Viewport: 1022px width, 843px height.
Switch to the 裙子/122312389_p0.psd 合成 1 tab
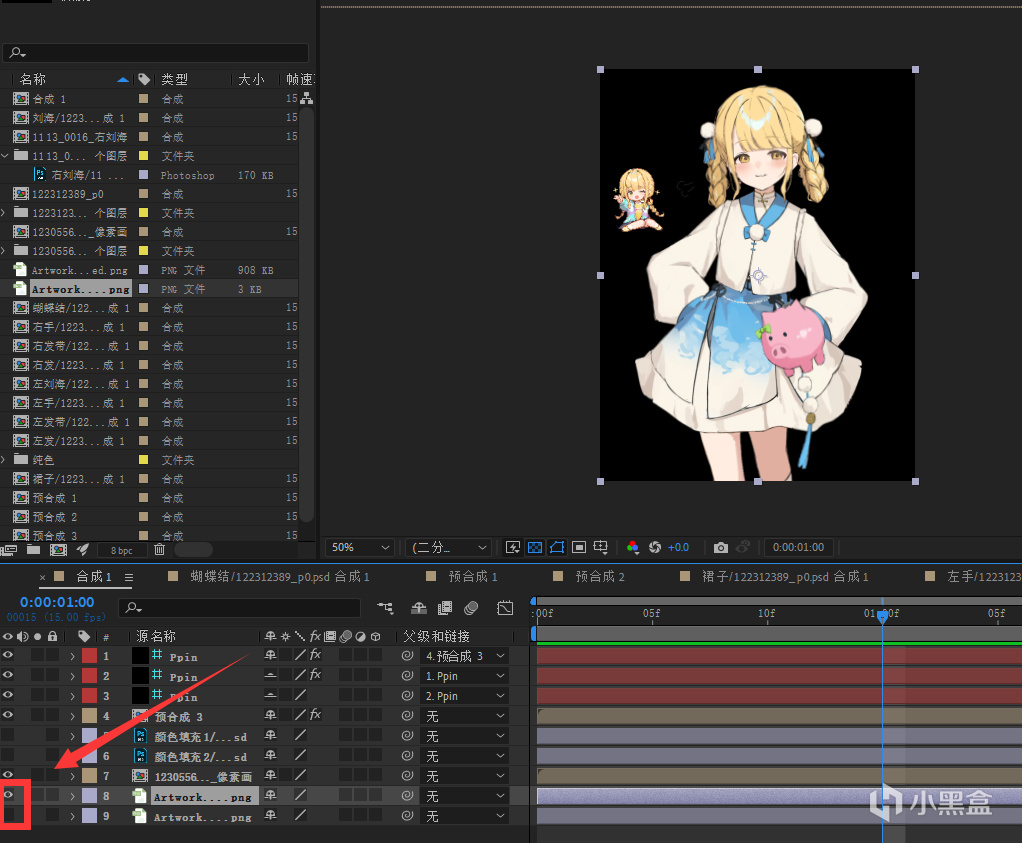pos(785,576)
